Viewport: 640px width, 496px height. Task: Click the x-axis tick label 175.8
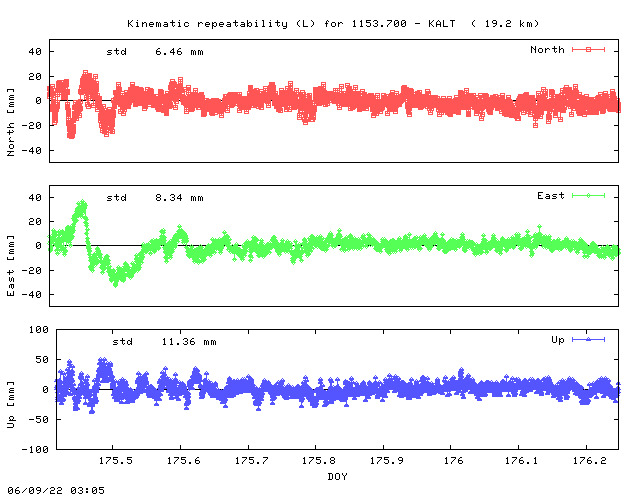coord(318,460)
